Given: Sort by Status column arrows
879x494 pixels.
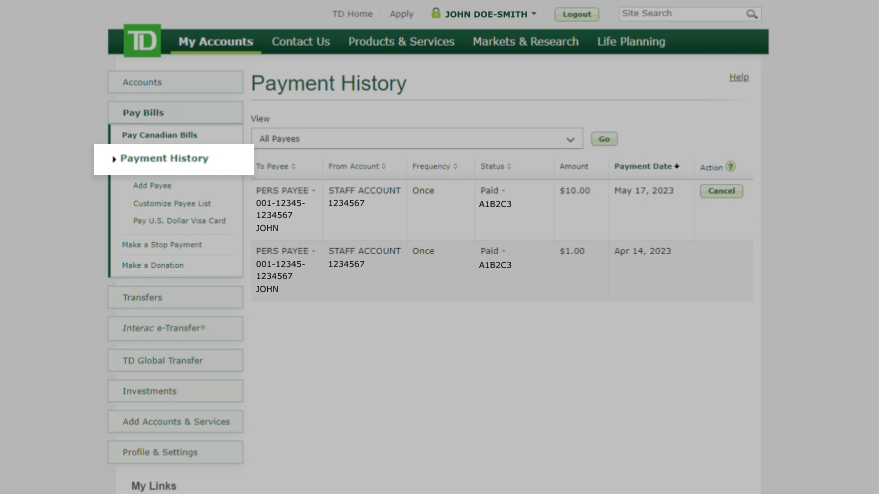Looking at the screenshot, I should coord(509,167).
